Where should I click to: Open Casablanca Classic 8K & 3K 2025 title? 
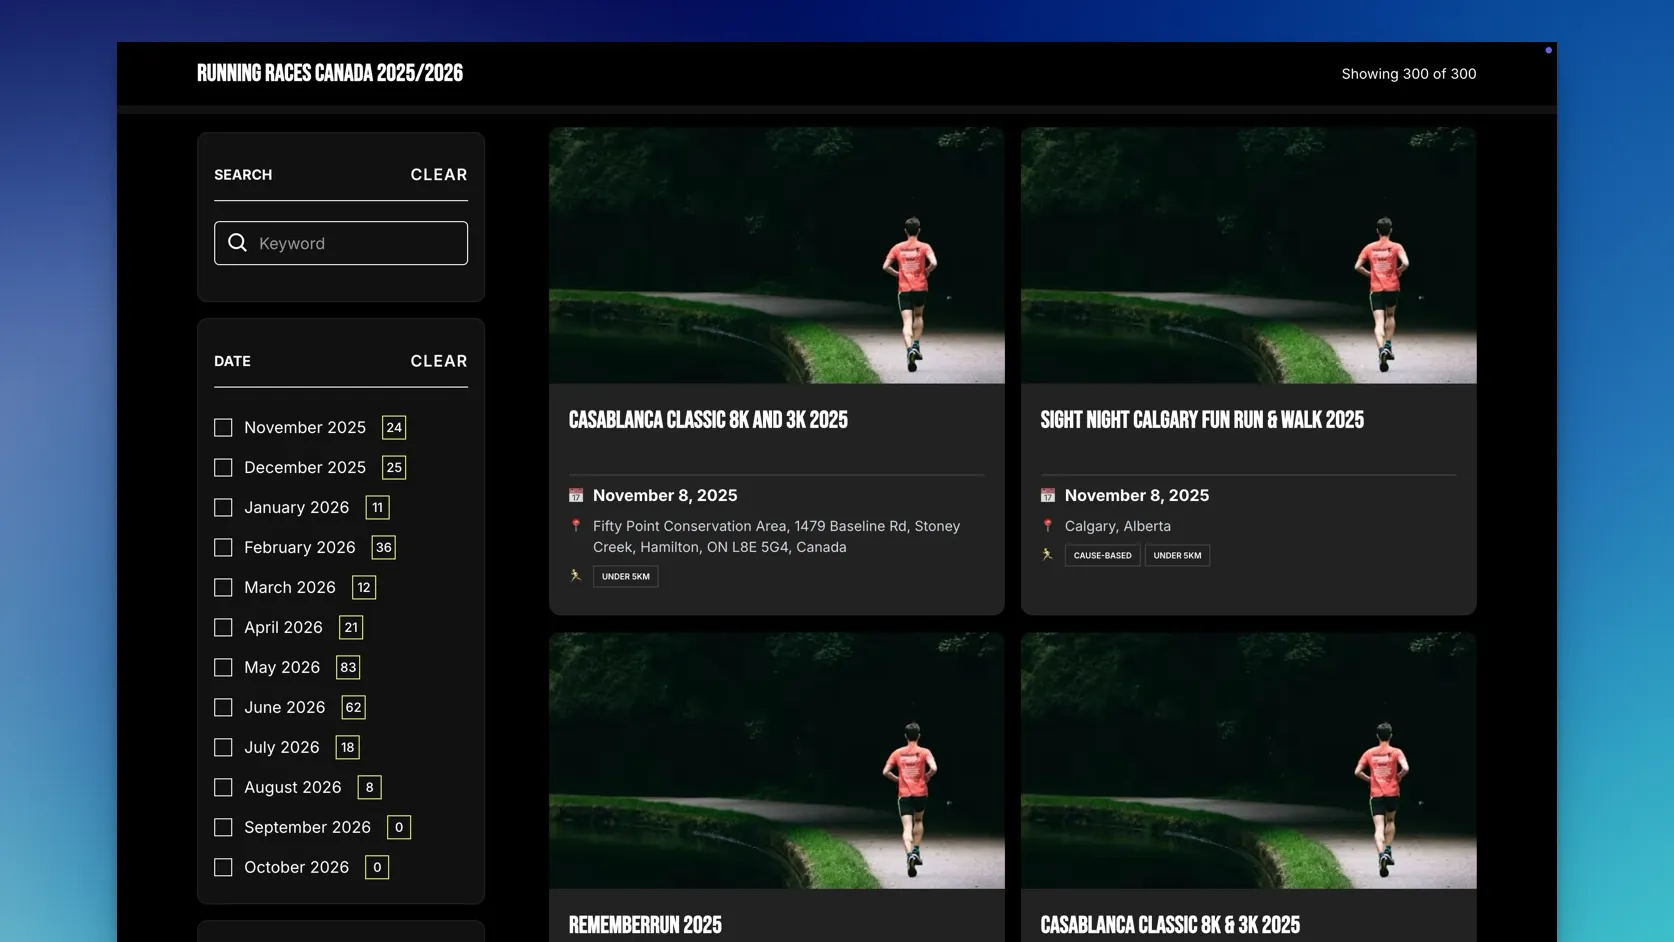(1170, 925)
